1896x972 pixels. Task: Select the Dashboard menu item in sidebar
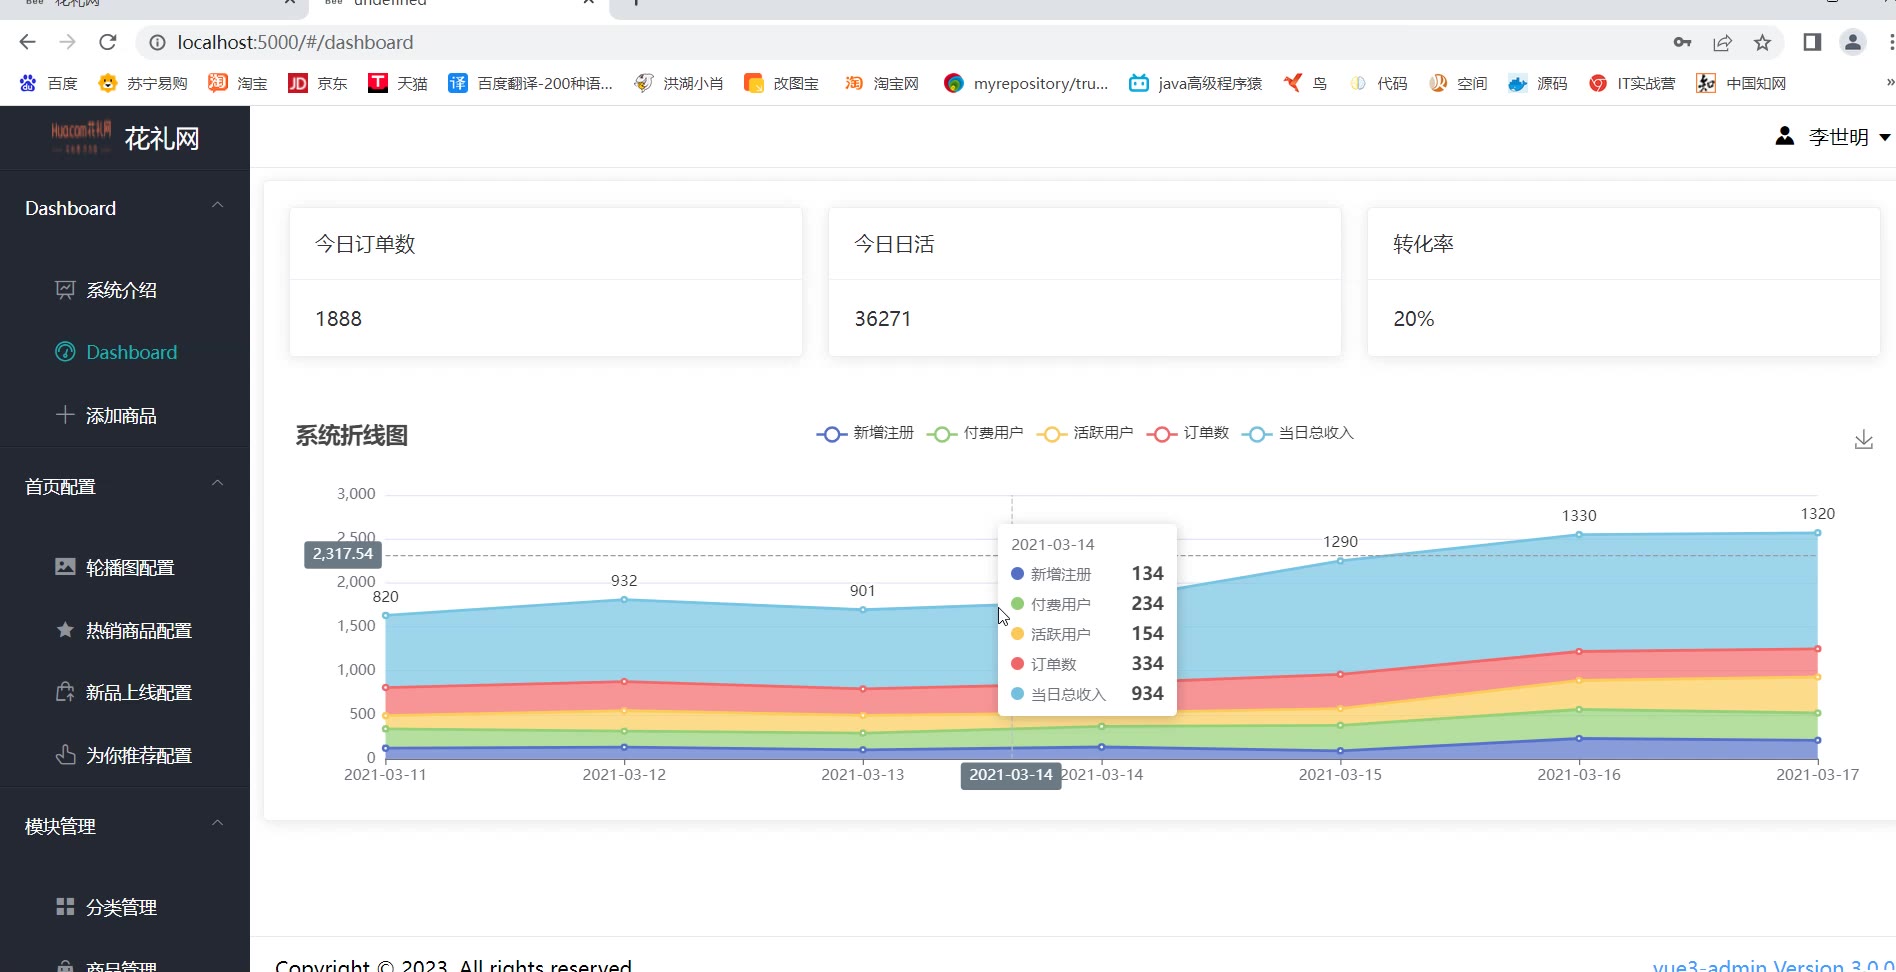tap(125, 352)
